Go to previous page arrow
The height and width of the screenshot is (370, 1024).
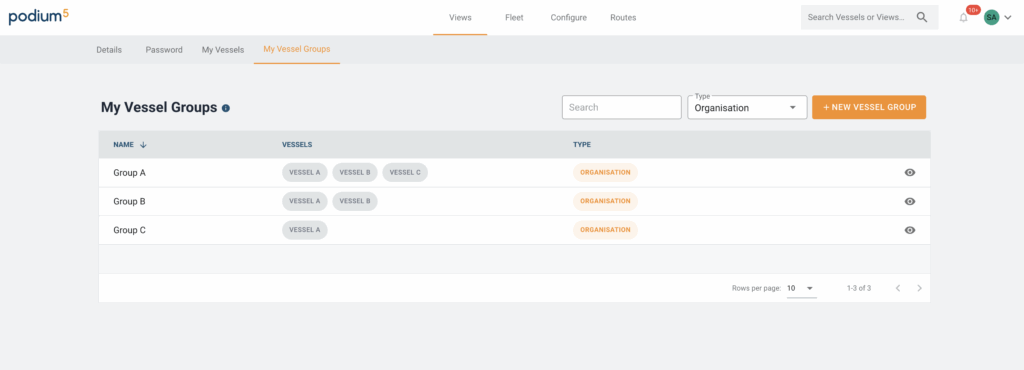click(898, 288)
